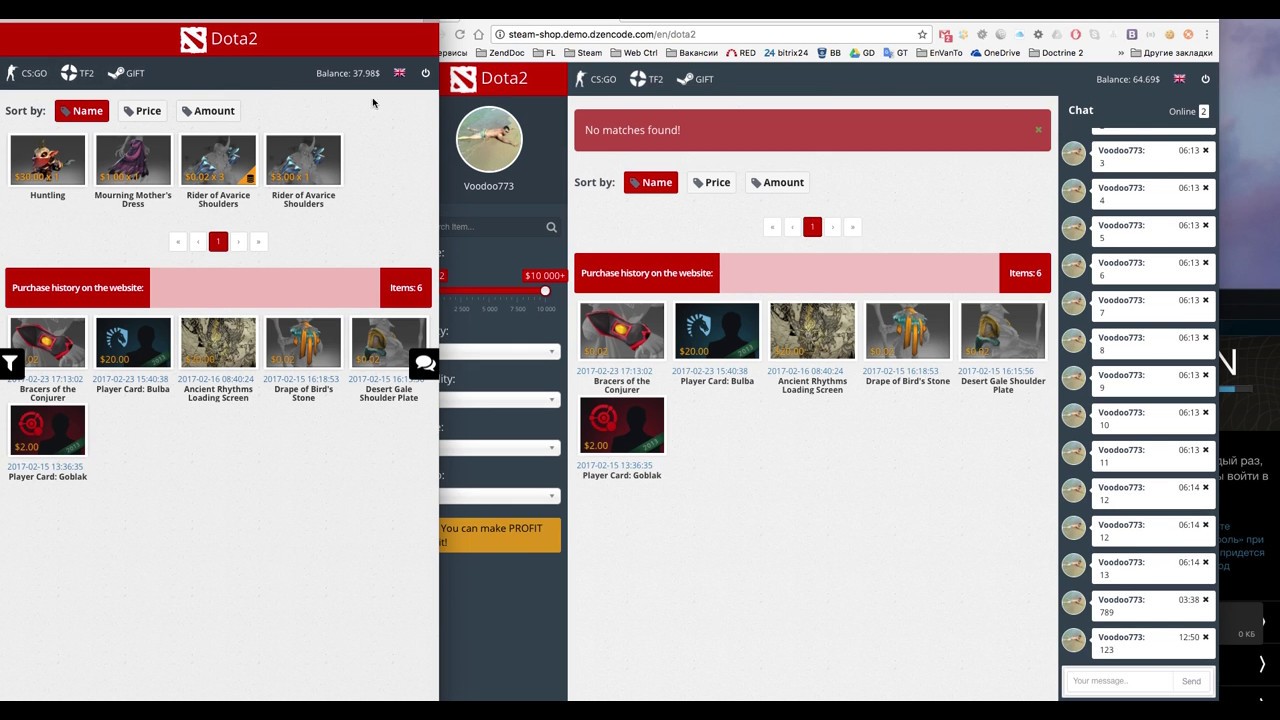Sort by Price in browser window
Viewport: 1280px width, 720px height.
coord(711,182)
